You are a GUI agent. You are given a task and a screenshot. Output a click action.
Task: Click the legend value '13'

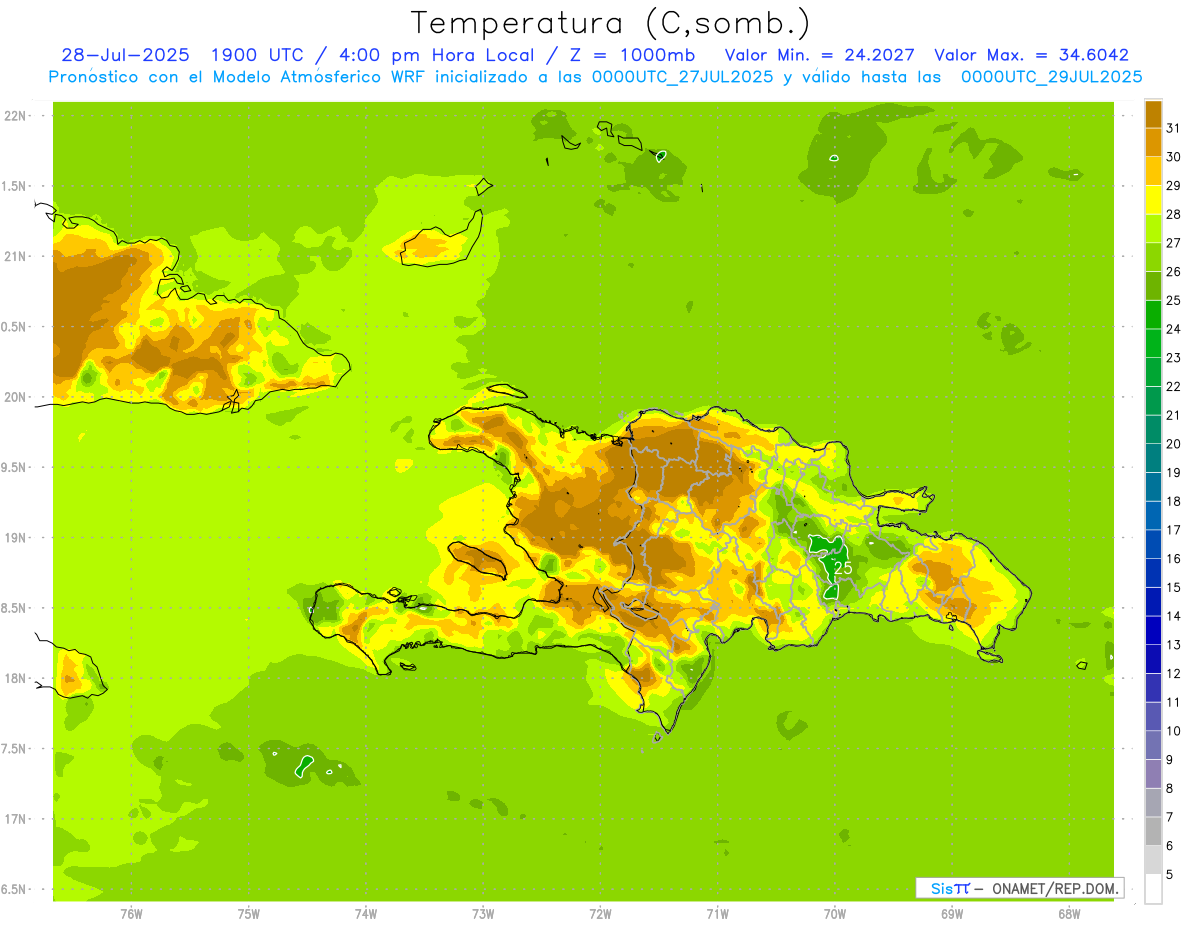(x=1173, y=645)
